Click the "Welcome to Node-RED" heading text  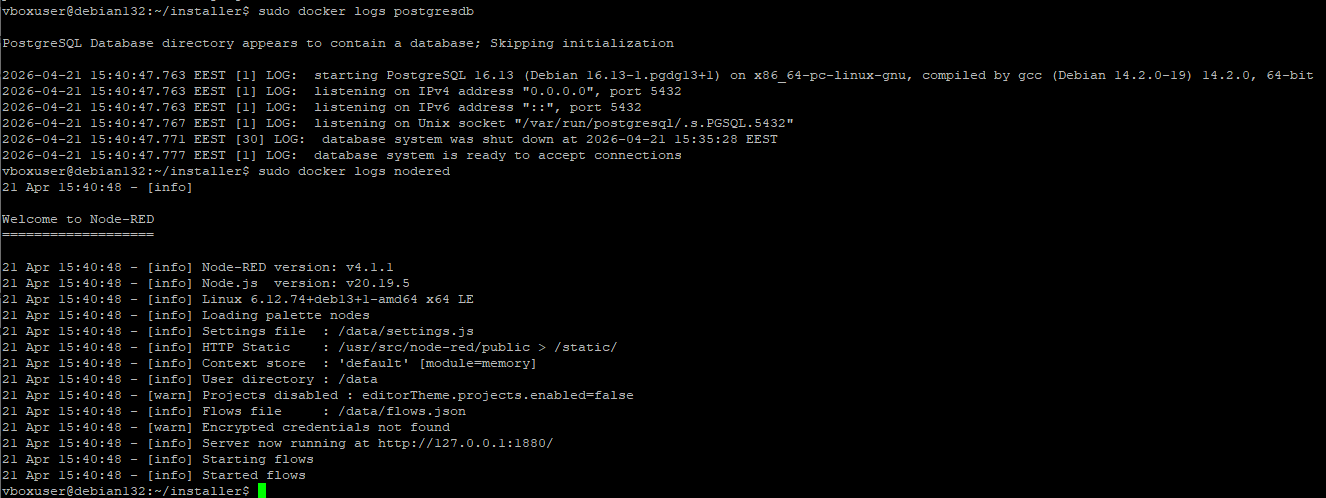coord(78,219)
